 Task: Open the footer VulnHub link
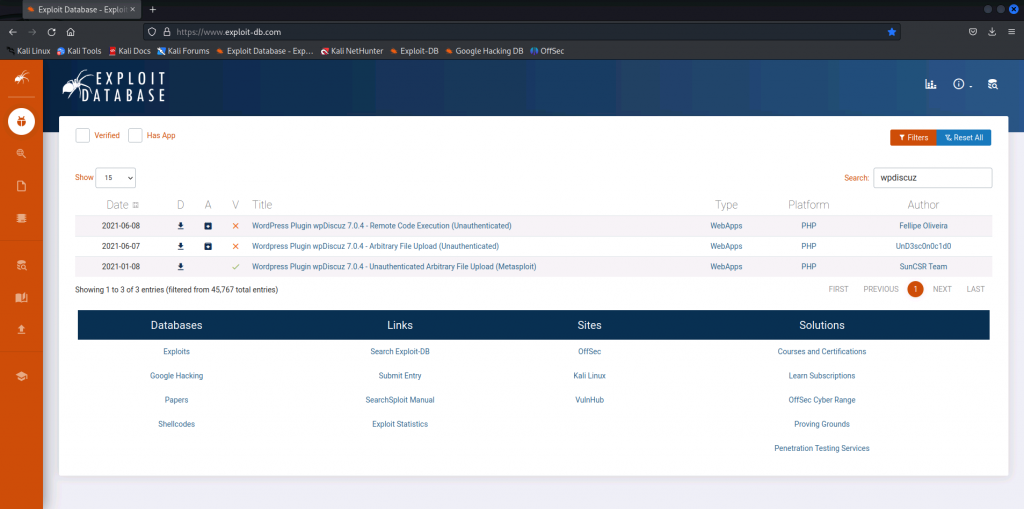click(589, 400)
